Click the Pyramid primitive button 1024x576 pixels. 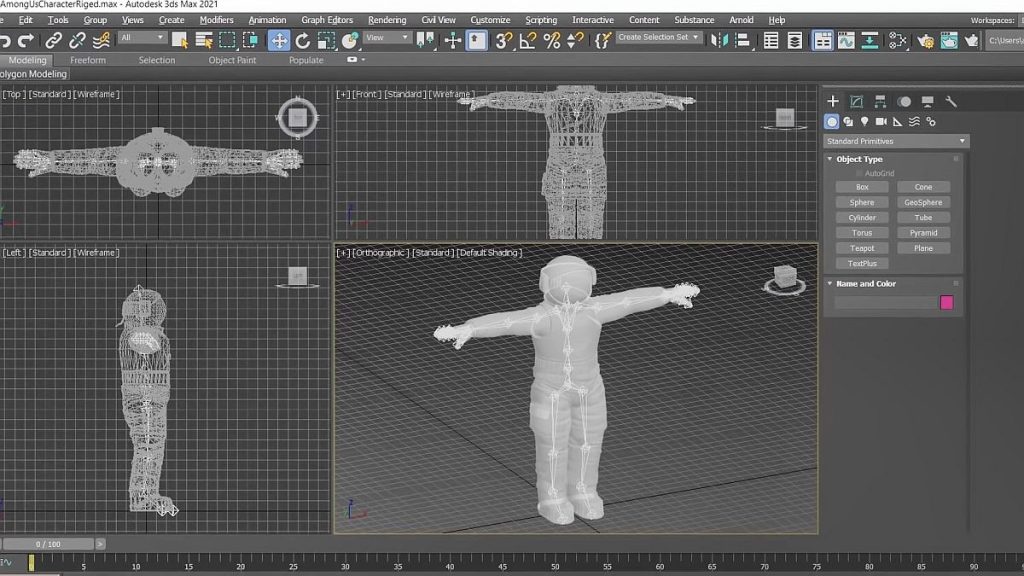pos(923,233)
